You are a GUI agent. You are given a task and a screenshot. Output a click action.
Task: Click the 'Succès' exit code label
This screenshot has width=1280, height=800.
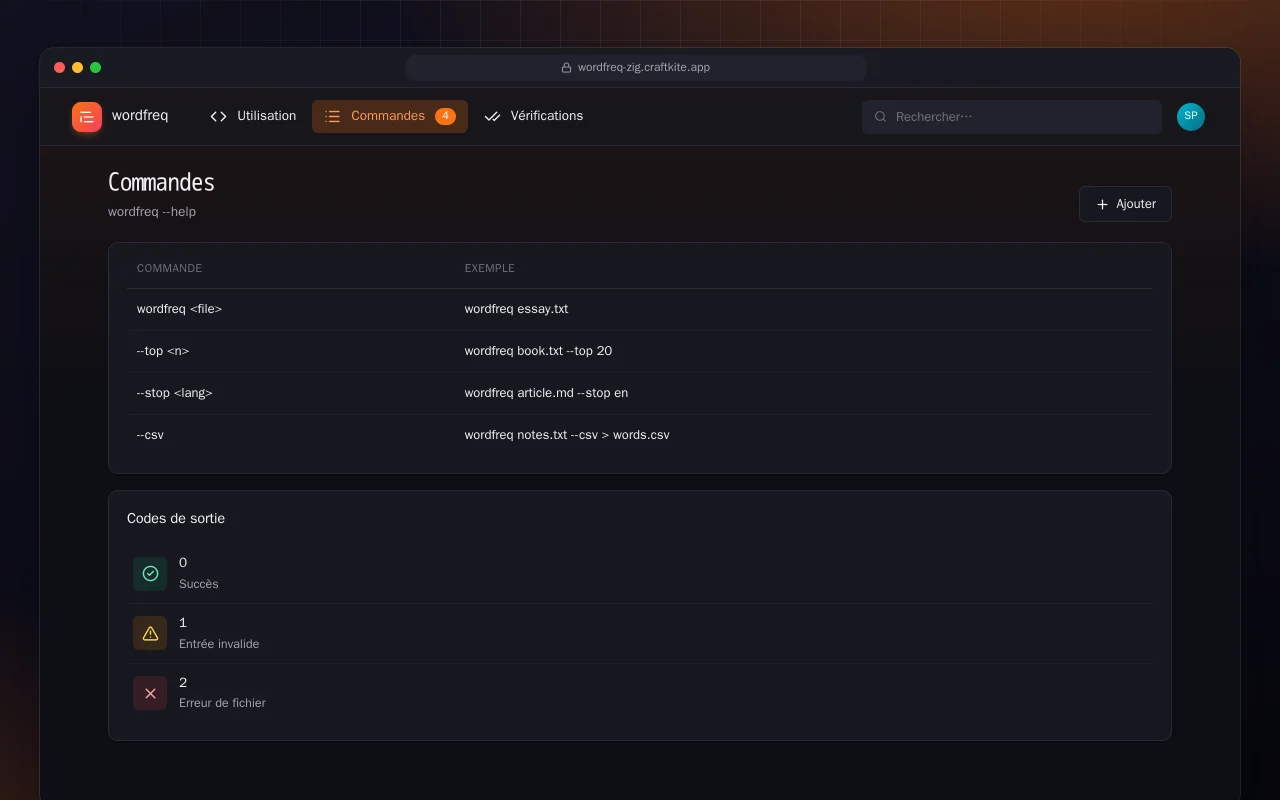[x=199, y=584]
